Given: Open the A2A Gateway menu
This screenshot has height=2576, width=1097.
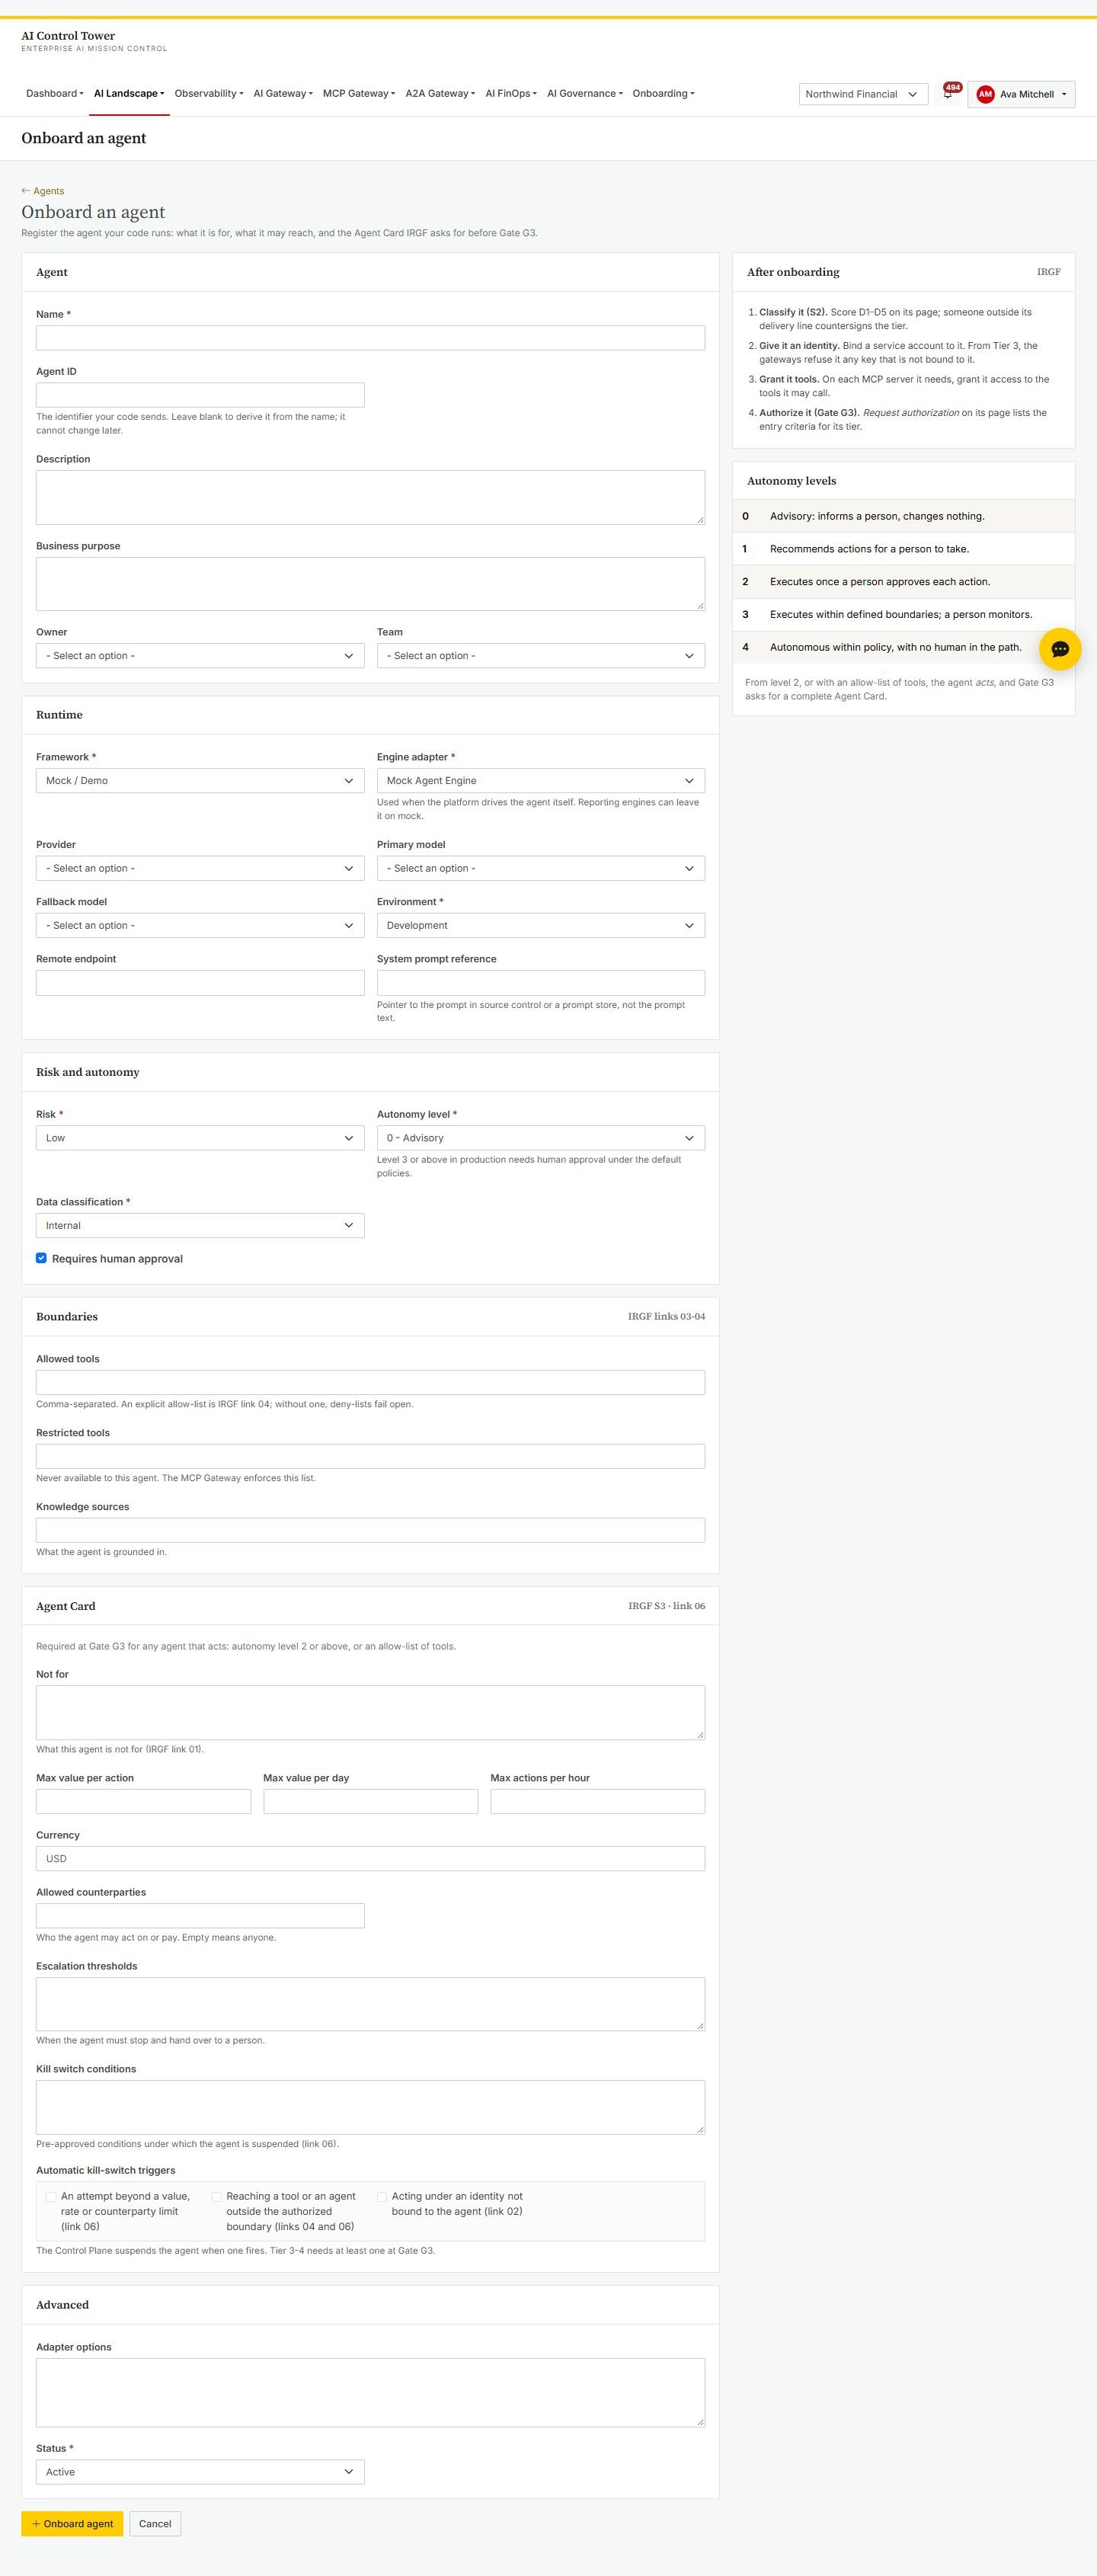Looking at the screenshot, I should [x=440, y=93].
